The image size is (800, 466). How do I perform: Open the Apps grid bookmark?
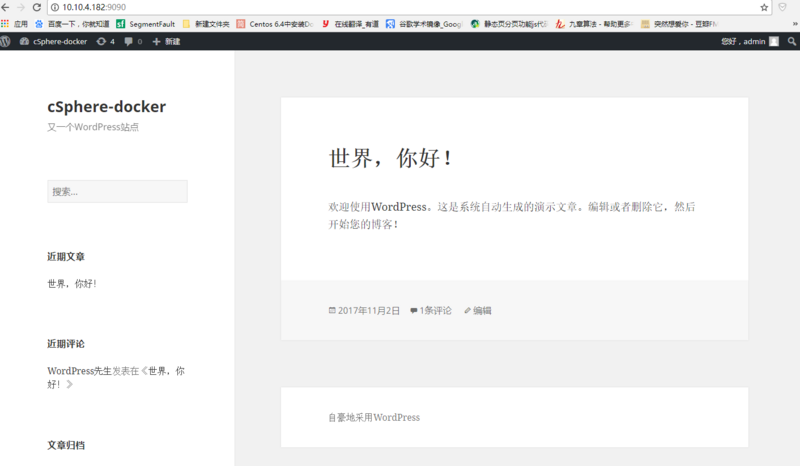[x=14, y=24]
